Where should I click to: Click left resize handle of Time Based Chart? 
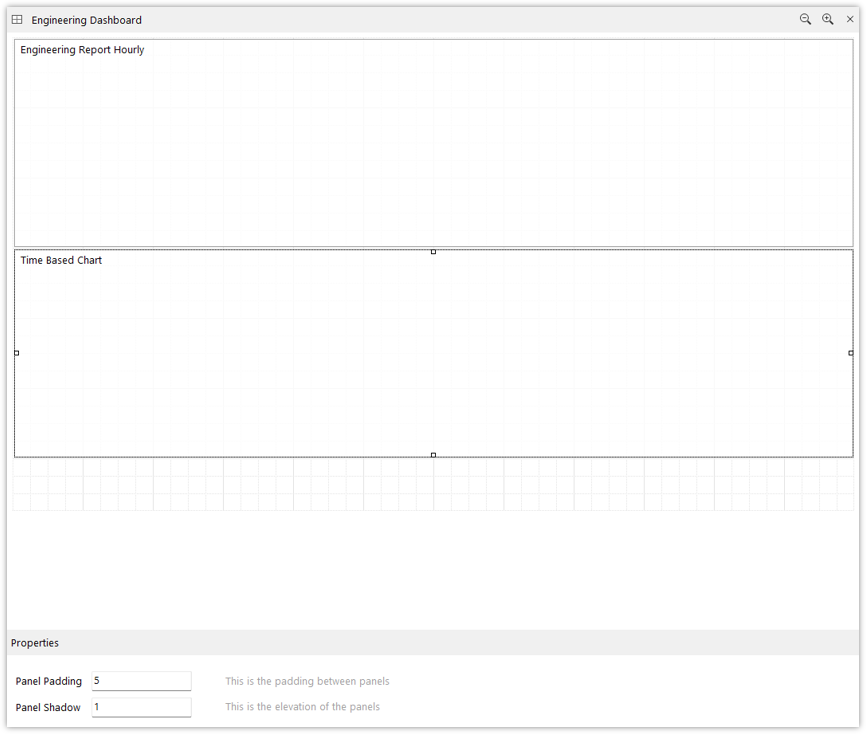(17, 353)
